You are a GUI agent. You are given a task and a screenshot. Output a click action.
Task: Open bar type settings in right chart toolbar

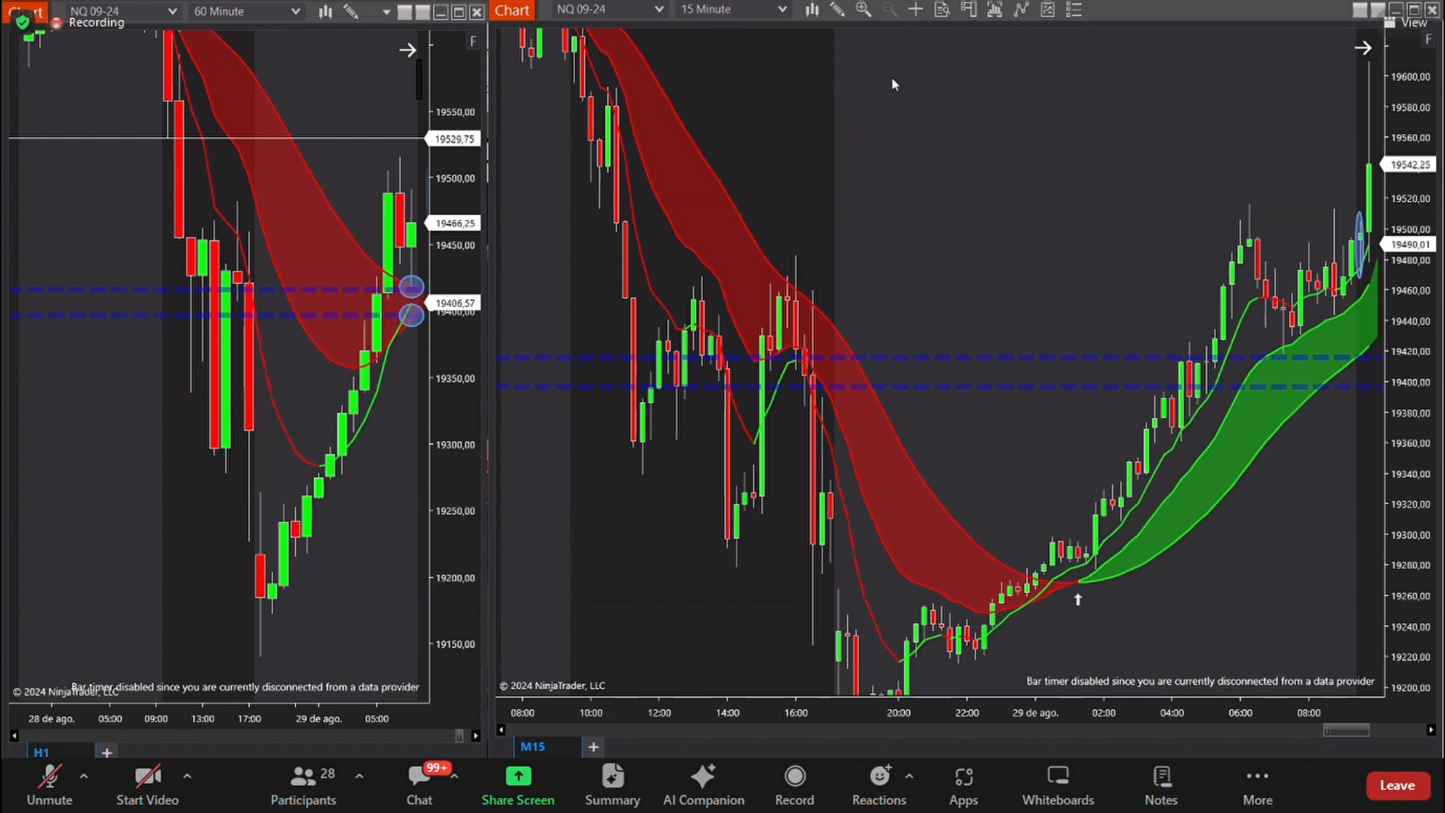point(812,10)
